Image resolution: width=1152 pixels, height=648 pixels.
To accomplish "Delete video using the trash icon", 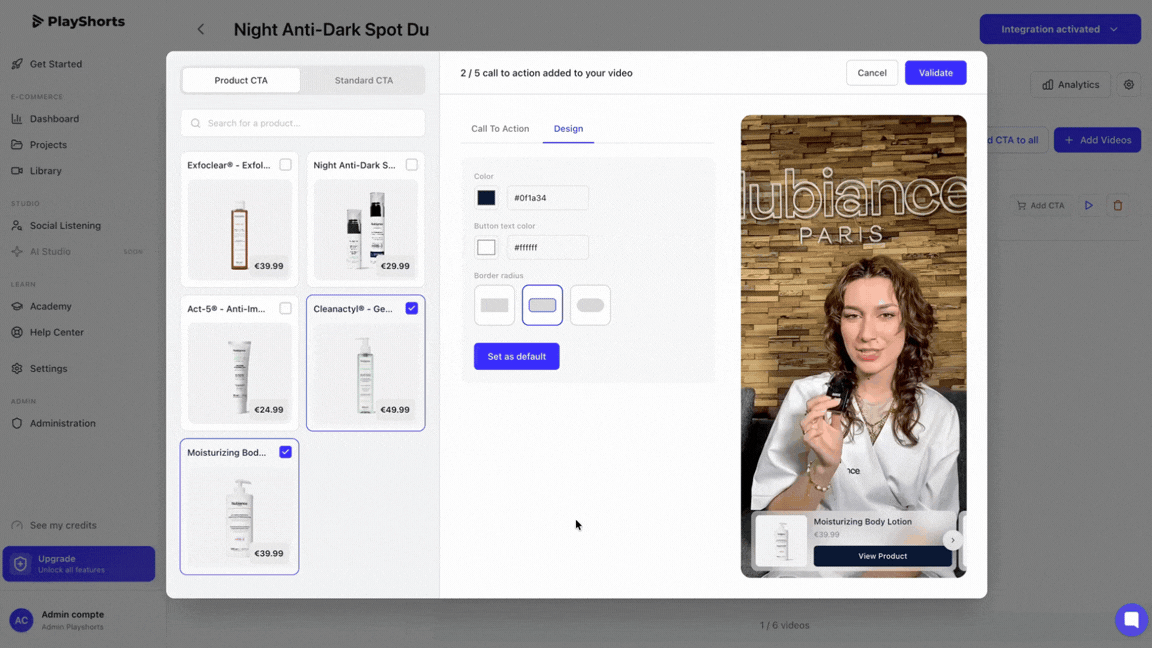I will (x=1117, y=206).
